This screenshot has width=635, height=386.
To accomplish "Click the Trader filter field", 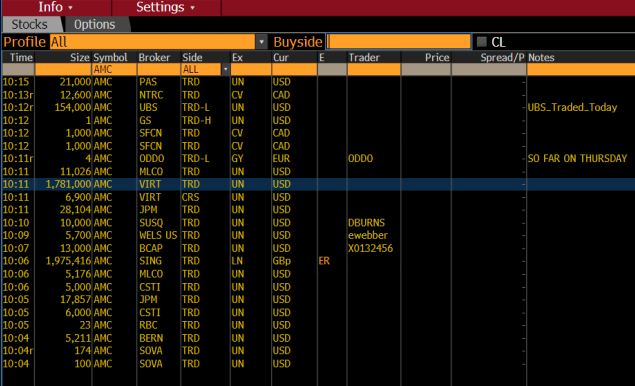I will 374,69.
